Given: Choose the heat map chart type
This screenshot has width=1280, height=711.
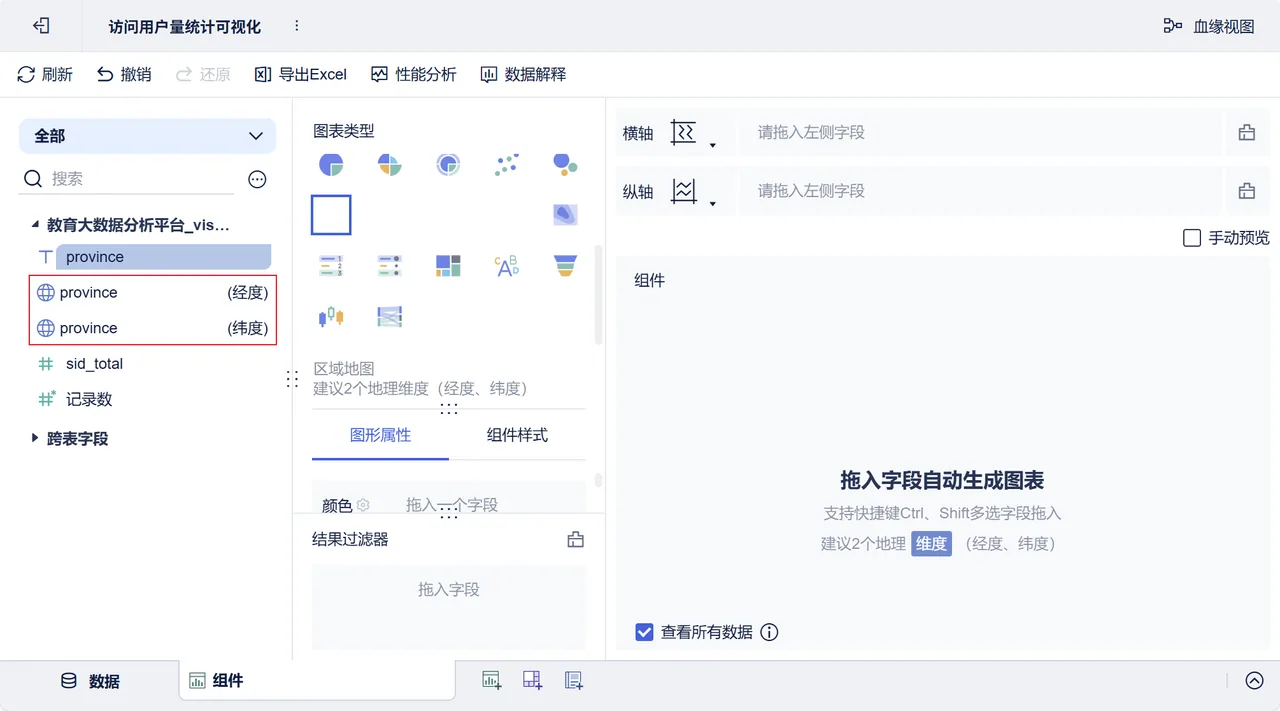Looking at the screenshot, I should [565, 213].
